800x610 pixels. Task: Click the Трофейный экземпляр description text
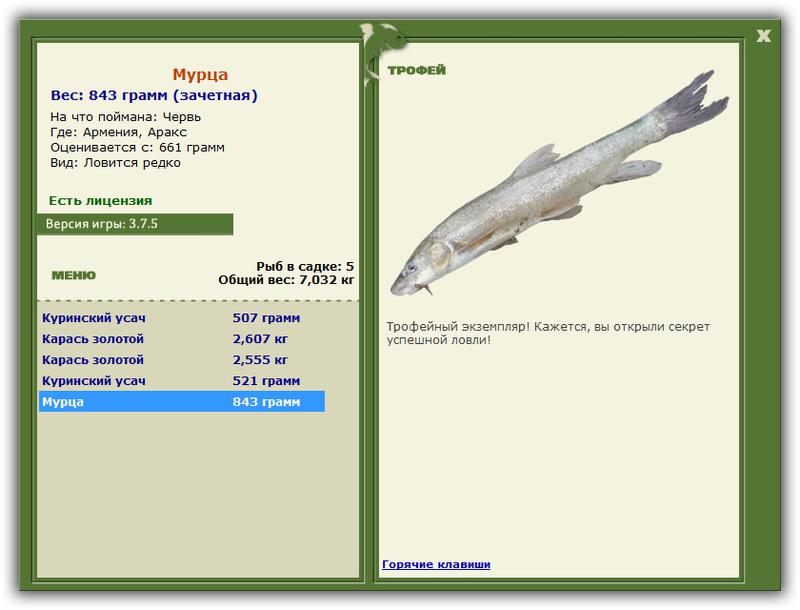click(x=548, y=333)
